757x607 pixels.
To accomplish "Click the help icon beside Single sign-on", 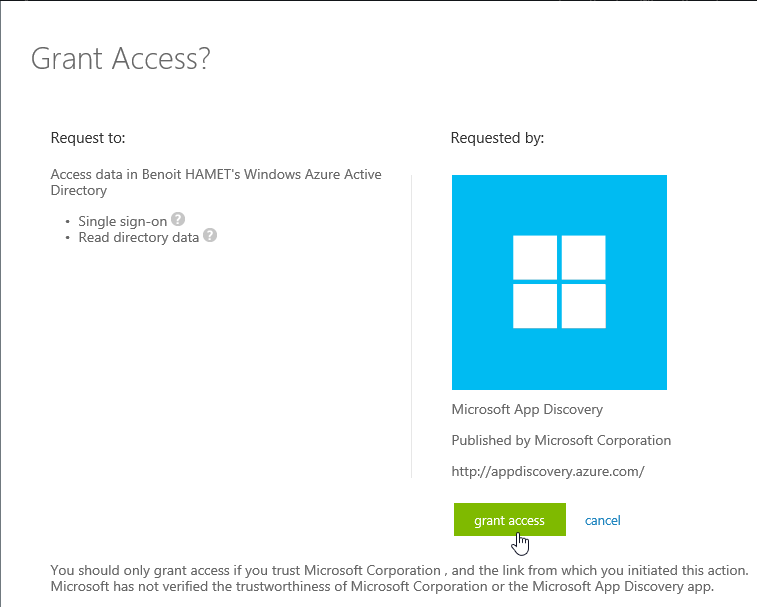I will click(x=178, y=219).
